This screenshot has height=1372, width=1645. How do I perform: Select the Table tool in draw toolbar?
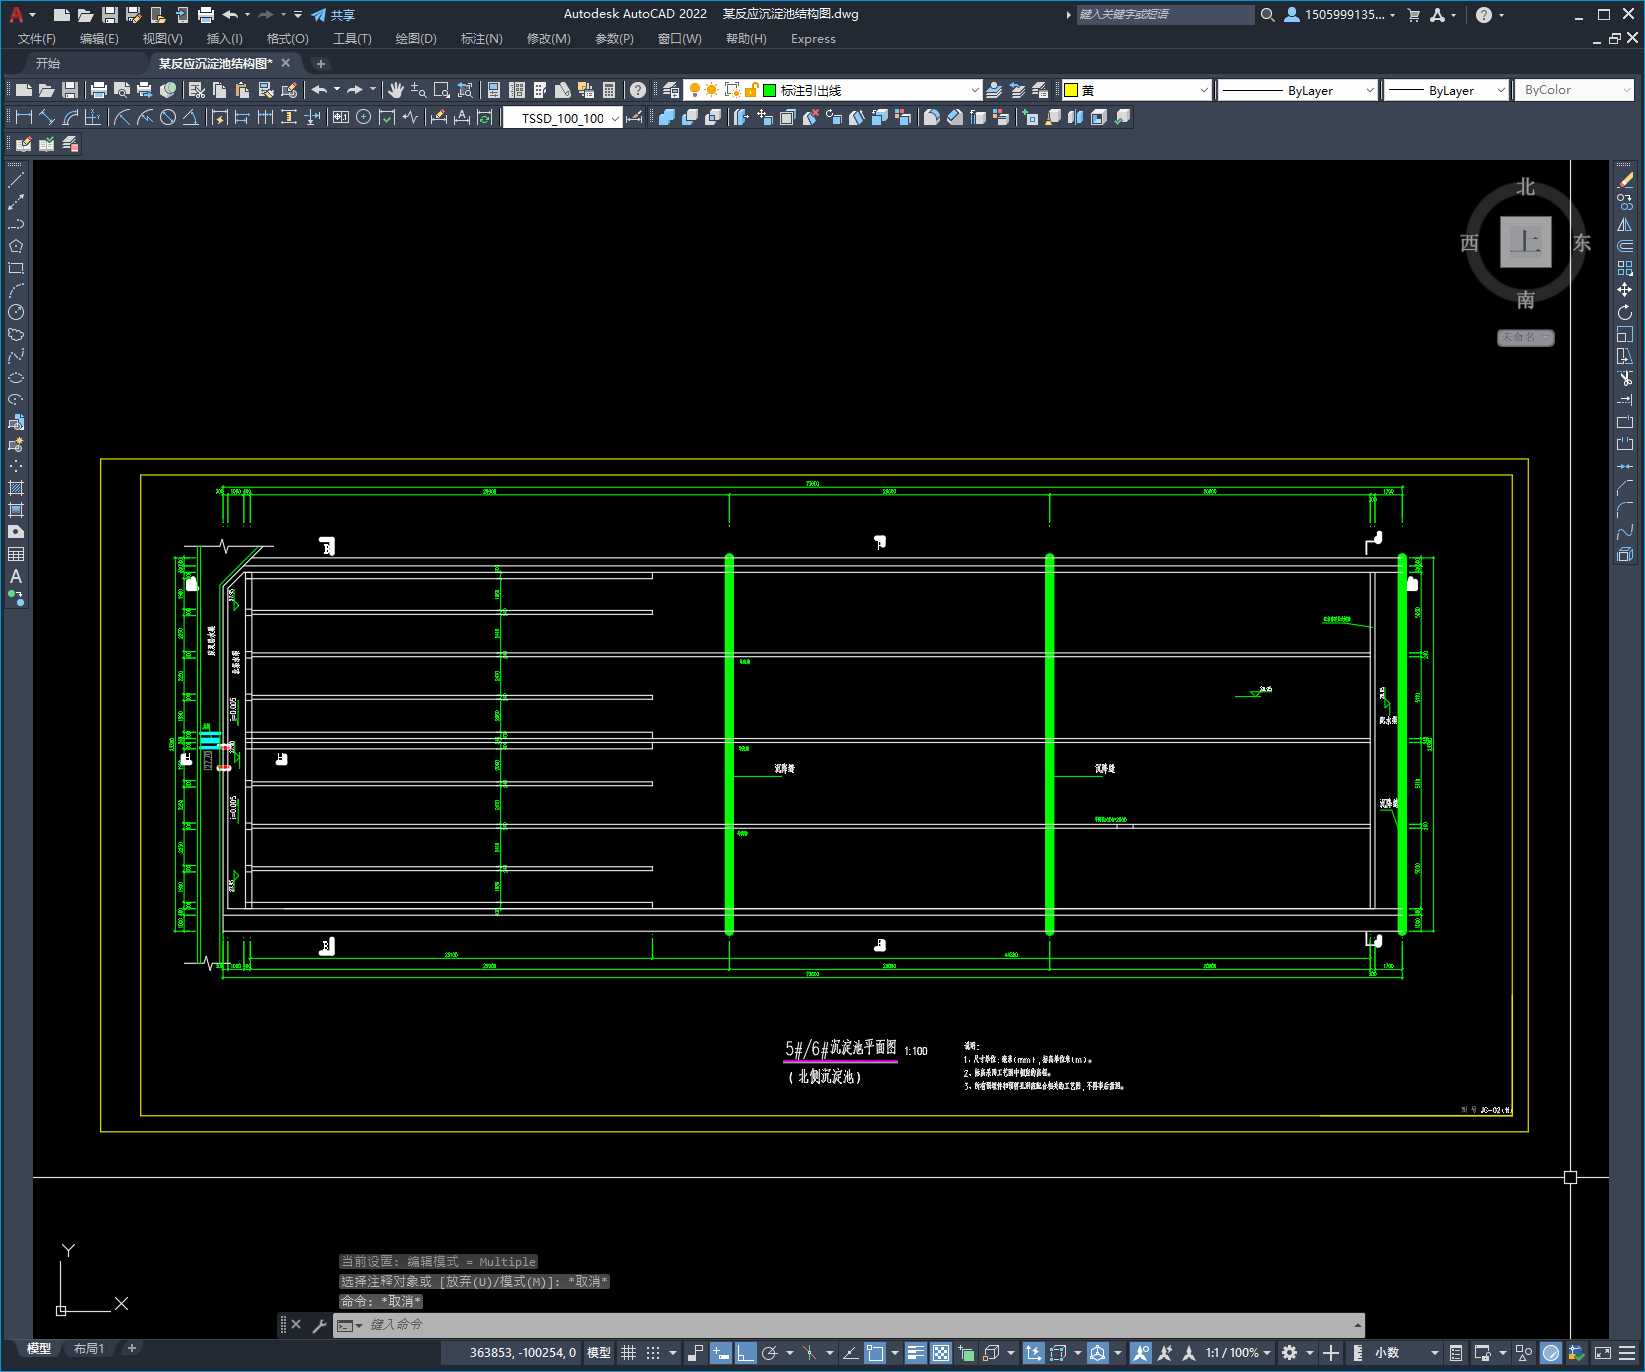(x=16, y=554)
